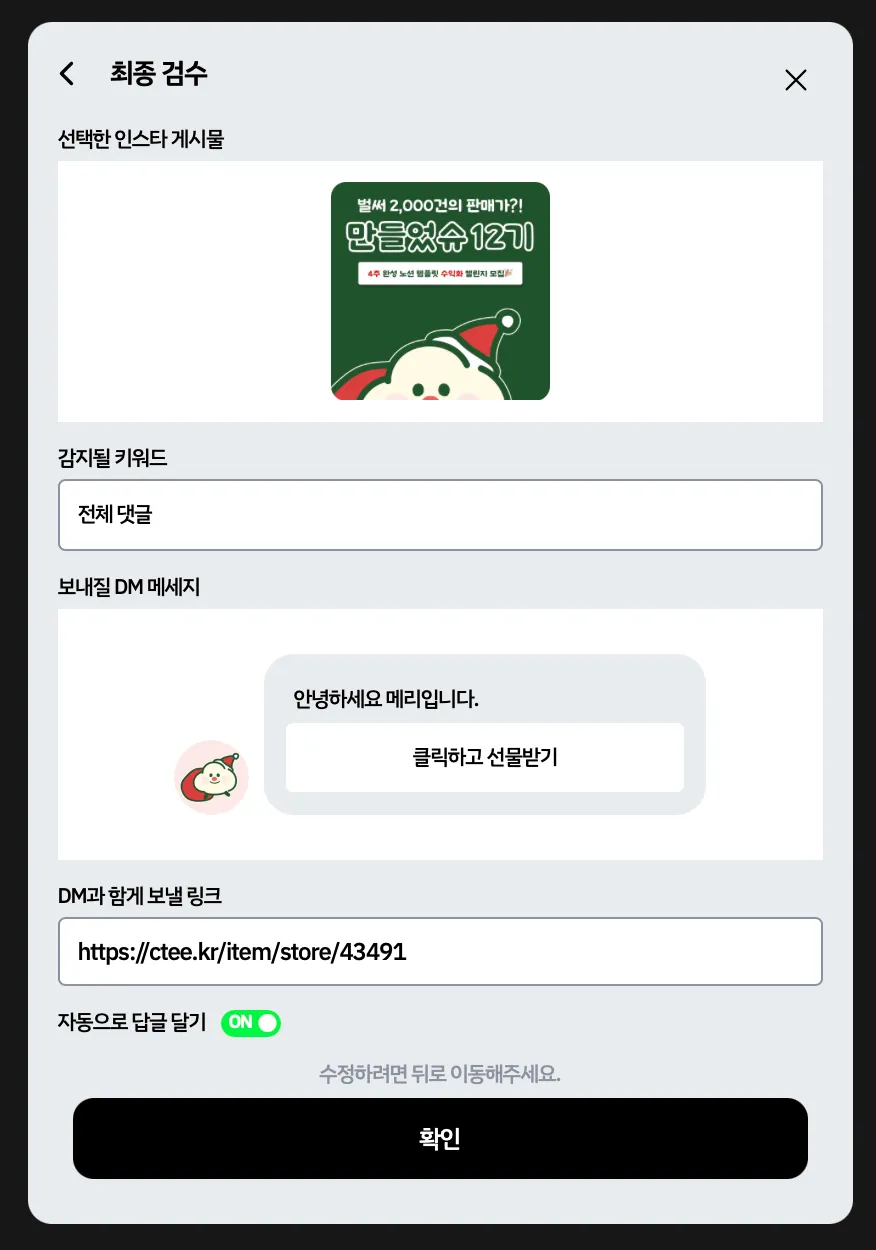Viewport: 876px width, 1250px height.
Task: Click the white recruitment banner in the post image
Action: tap(440, 273)
